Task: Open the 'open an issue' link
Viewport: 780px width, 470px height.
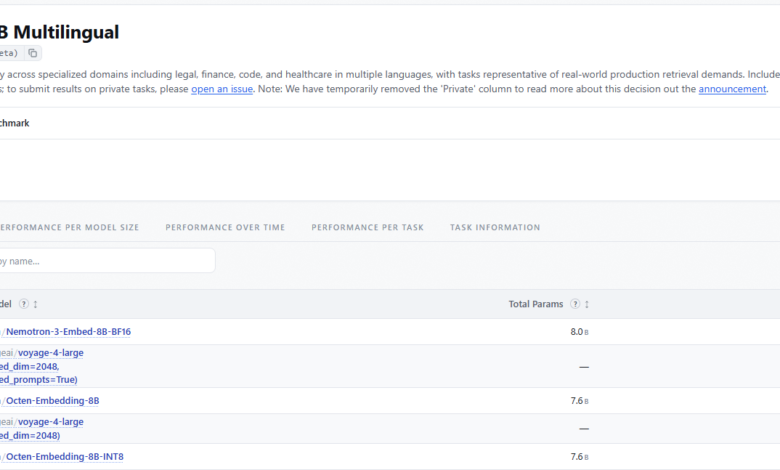Action: pyautogui.click(x=222, y=89)
